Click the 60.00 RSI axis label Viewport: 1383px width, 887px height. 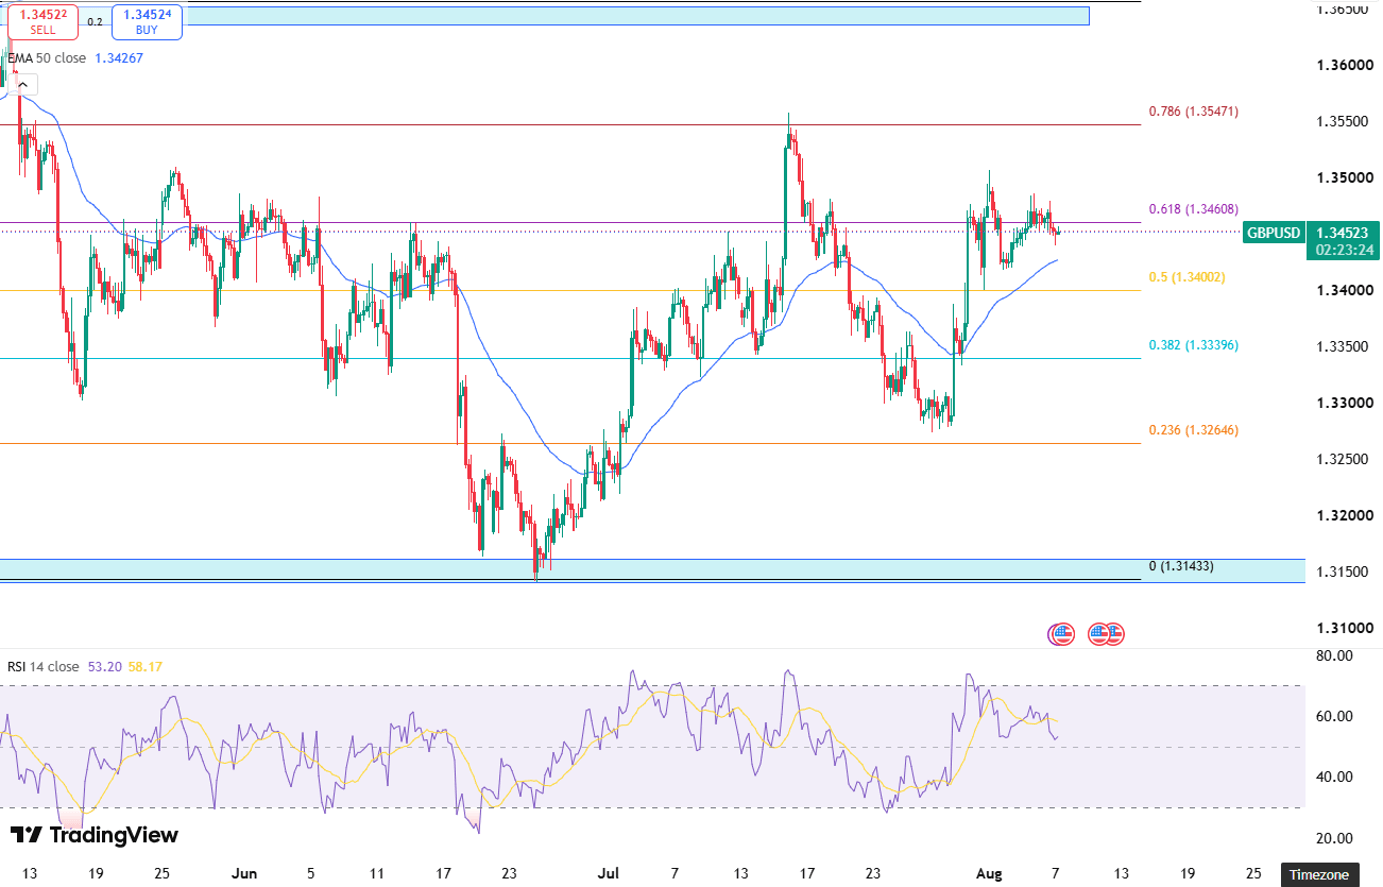[1335, 716]
